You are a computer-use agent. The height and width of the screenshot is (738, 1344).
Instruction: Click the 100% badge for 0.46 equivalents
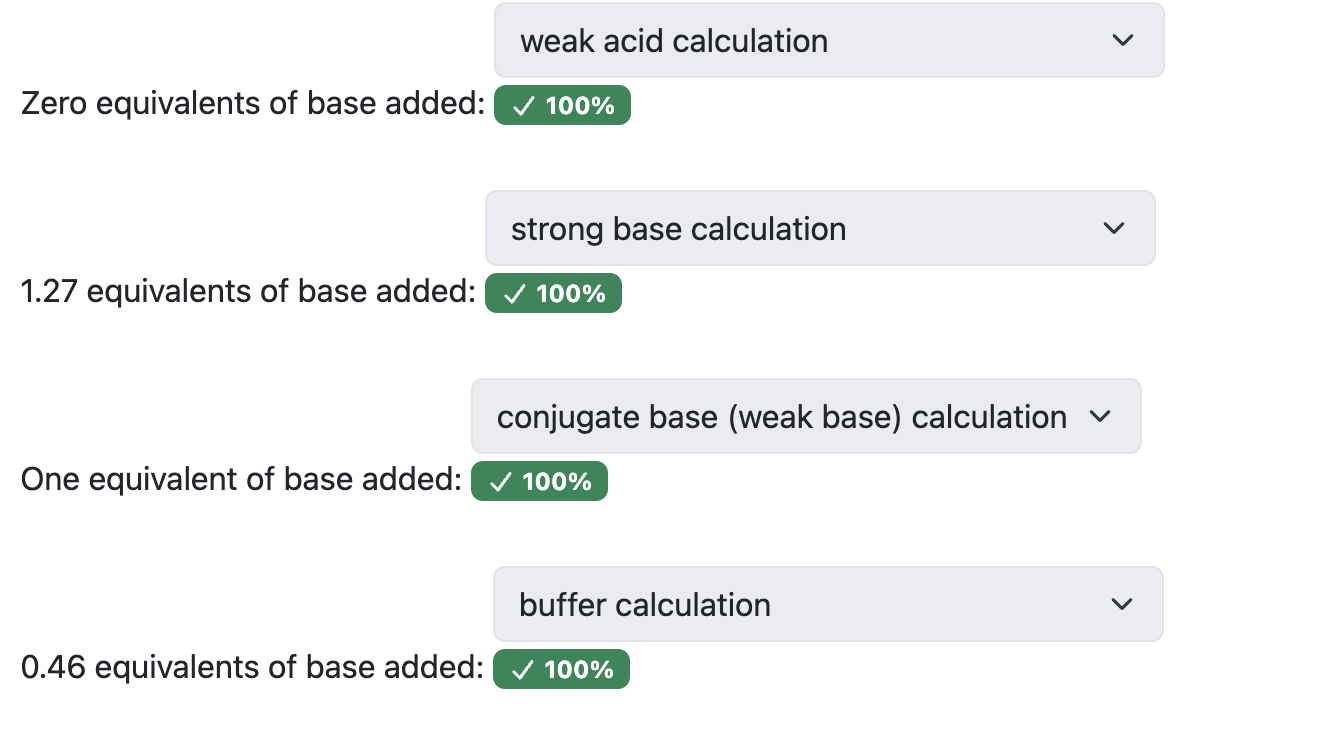[562, 670]
